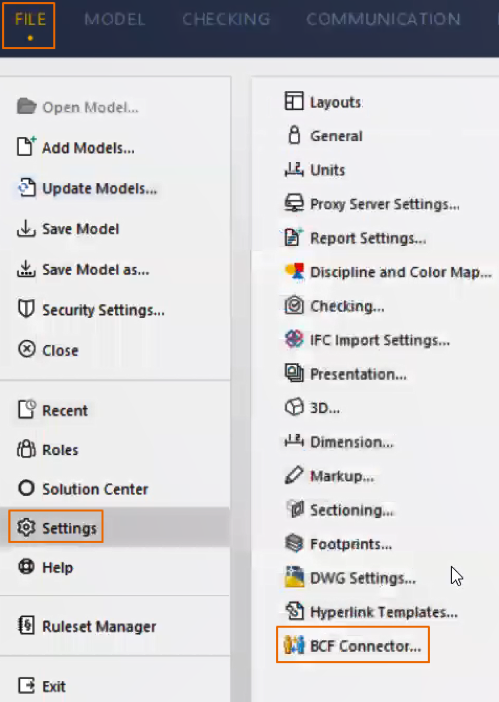Open the BCF Connector settings icon

(294, 645)
